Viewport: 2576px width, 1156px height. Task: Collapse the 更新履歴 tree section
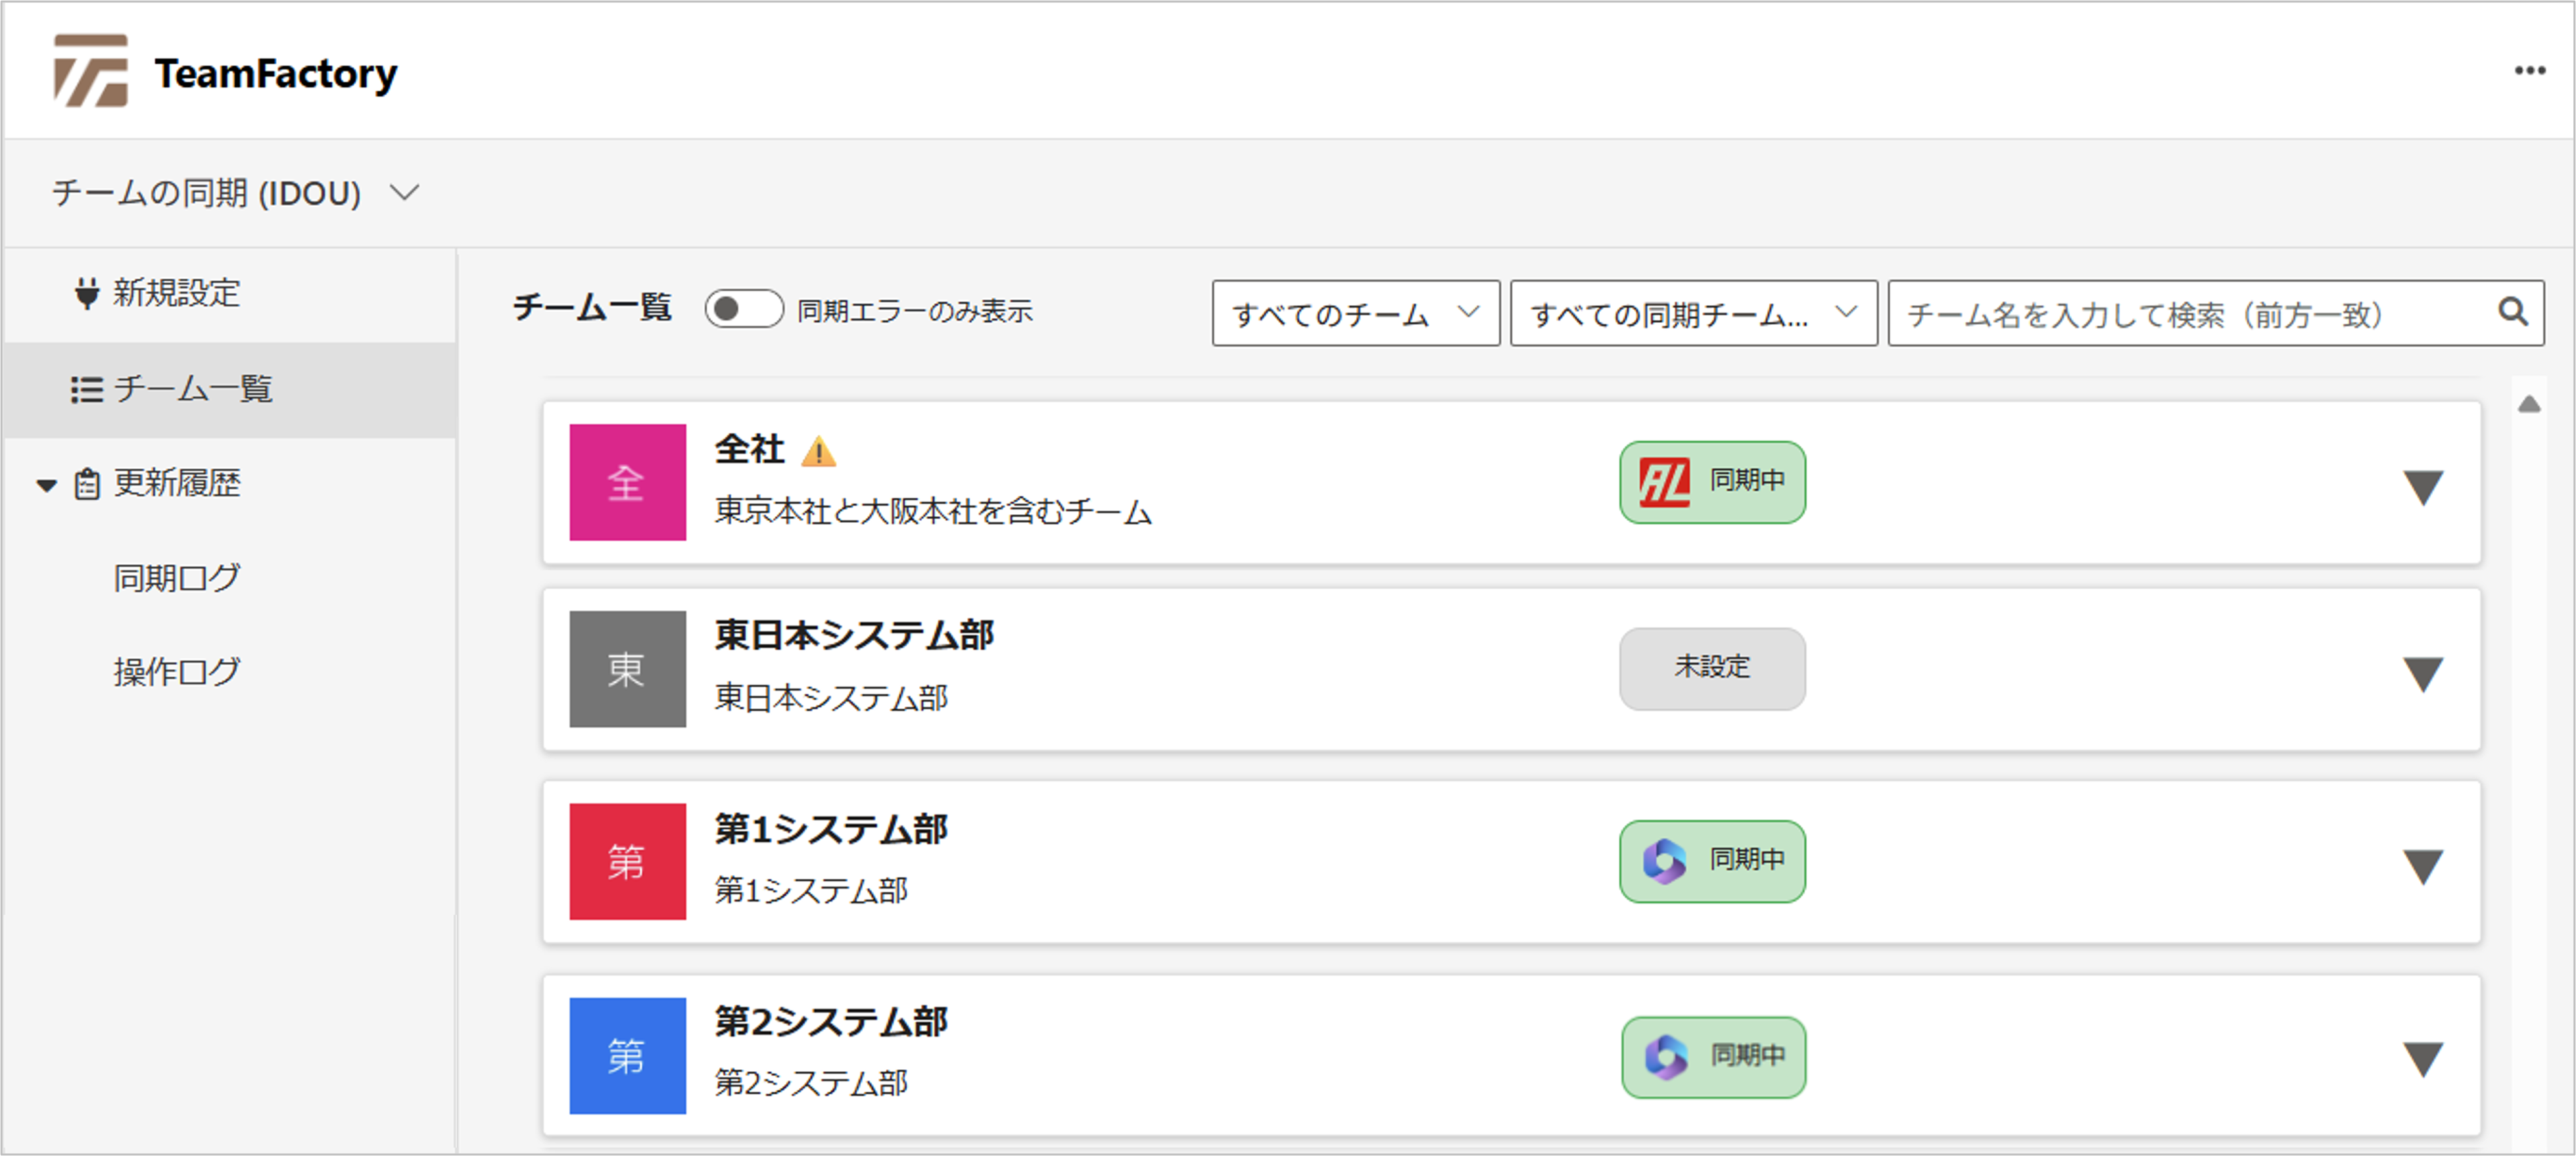(x=46, y=485)
